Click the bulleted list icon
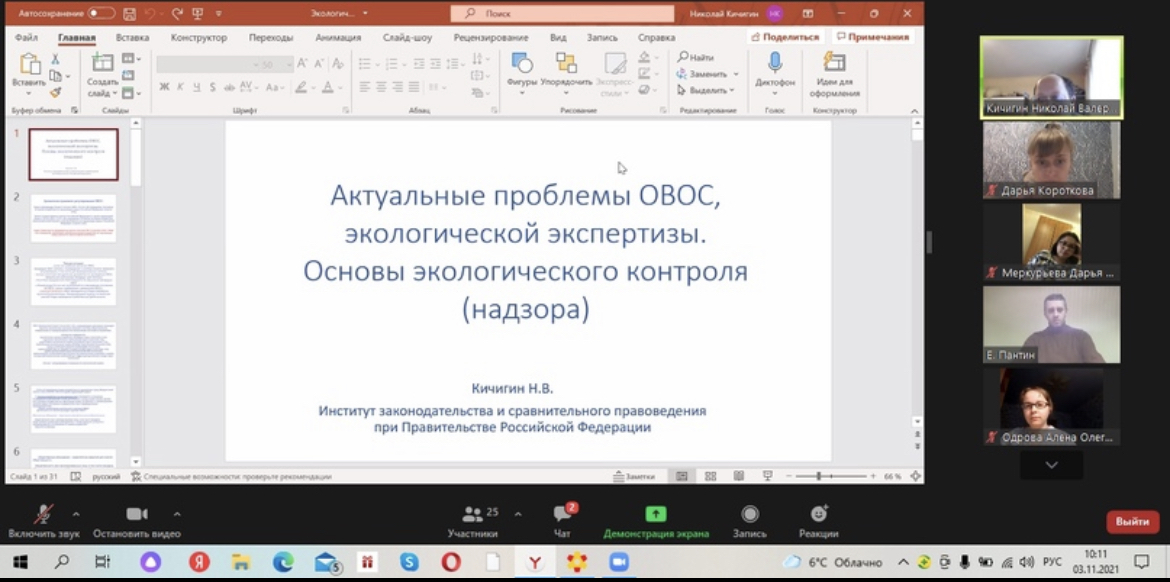 (x=365, y=64)
